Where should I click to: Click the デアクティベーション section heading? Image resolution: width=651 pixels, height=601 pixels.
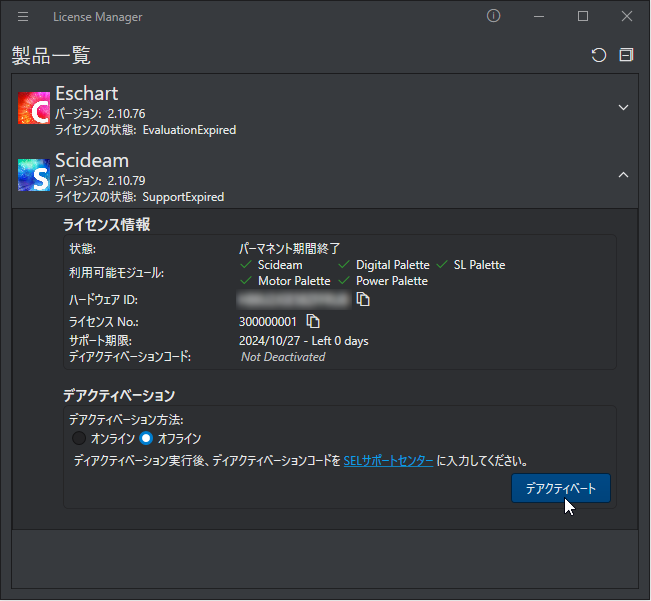[119, 395]
